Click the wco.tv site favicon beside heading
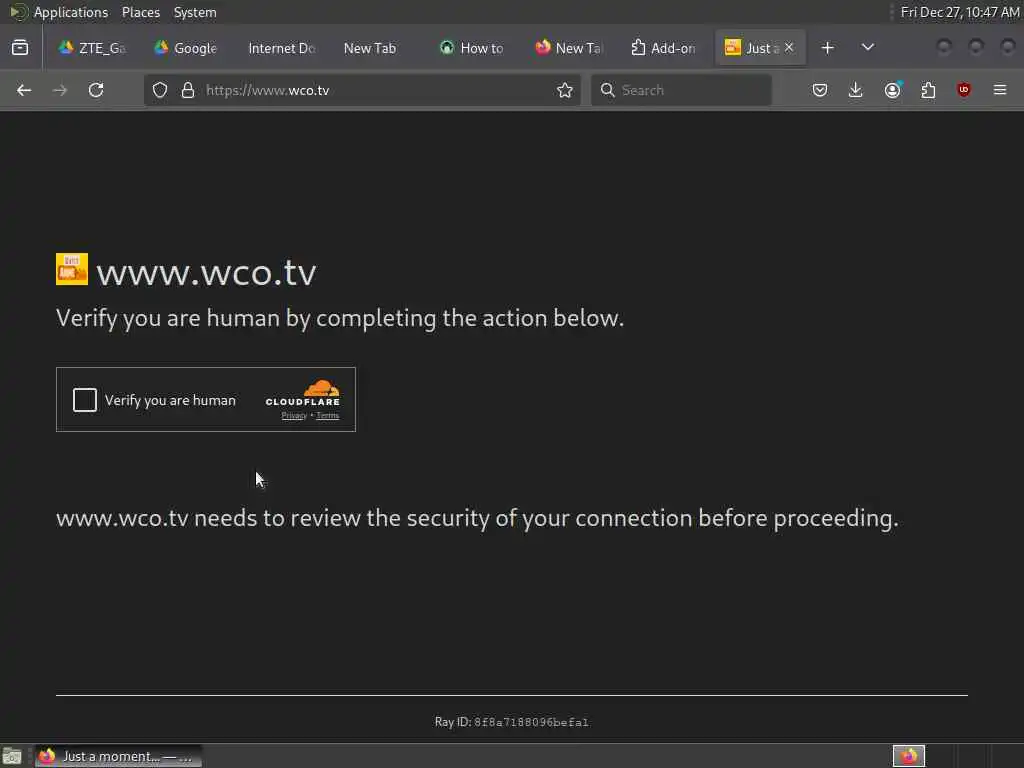The width and height of the screenshot is (1024, 768). 72,269
